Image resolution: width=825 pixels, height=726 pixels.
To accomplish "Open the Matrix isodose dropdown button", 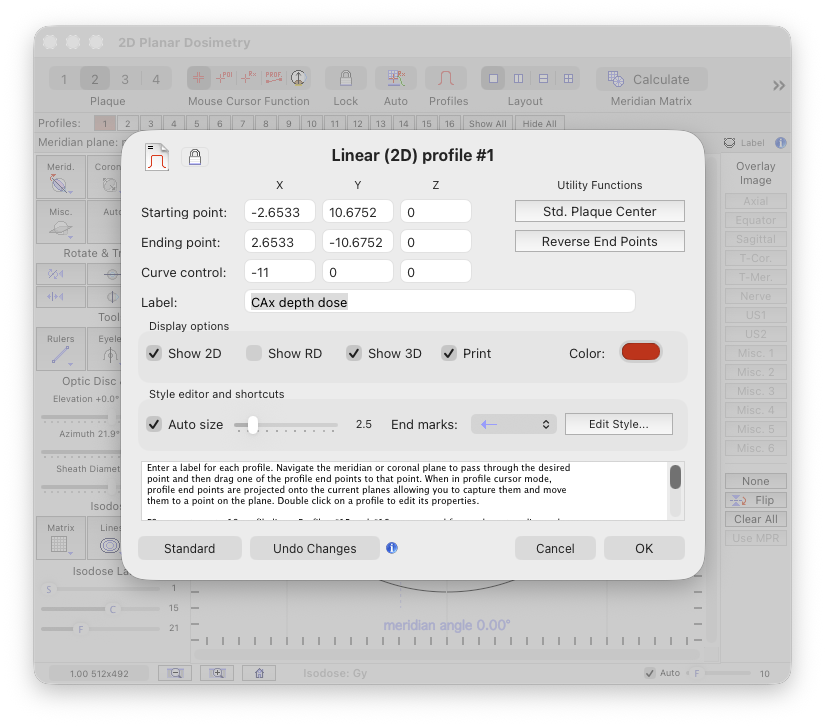I will (60, 535).
